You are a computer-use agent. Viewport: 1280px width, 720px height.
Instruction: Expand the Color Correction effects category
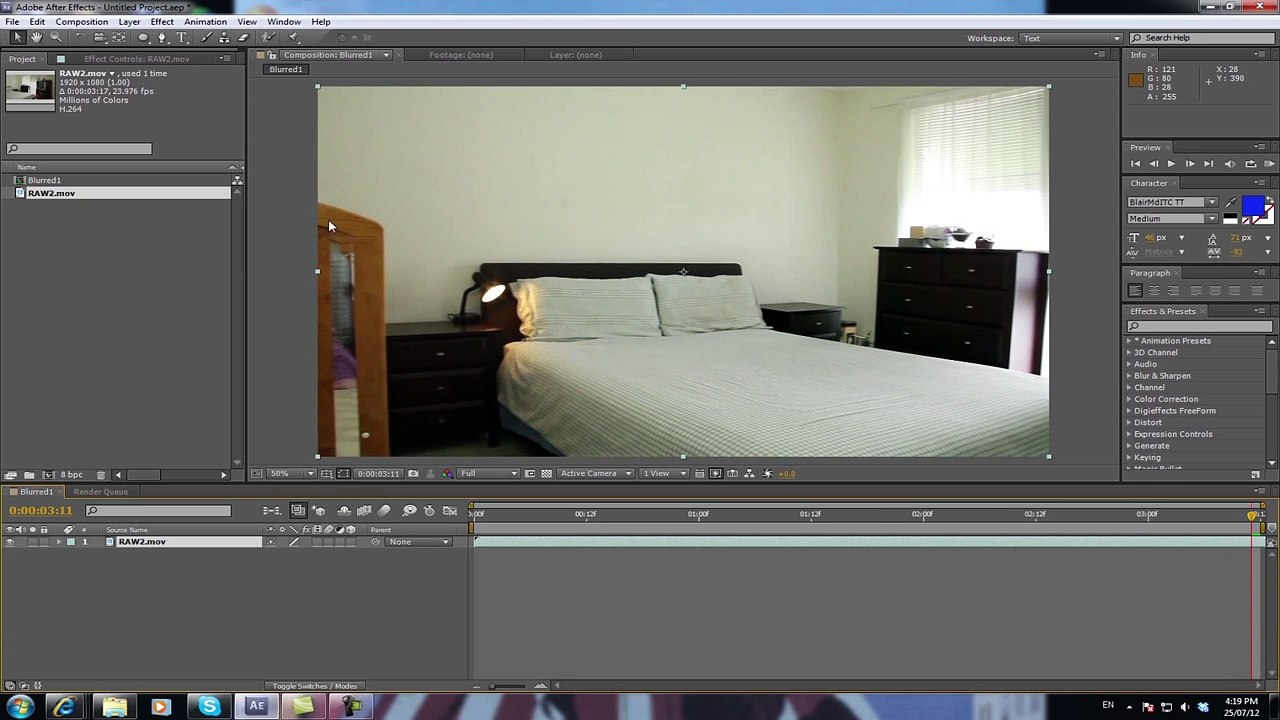(x=1130, y=399)
